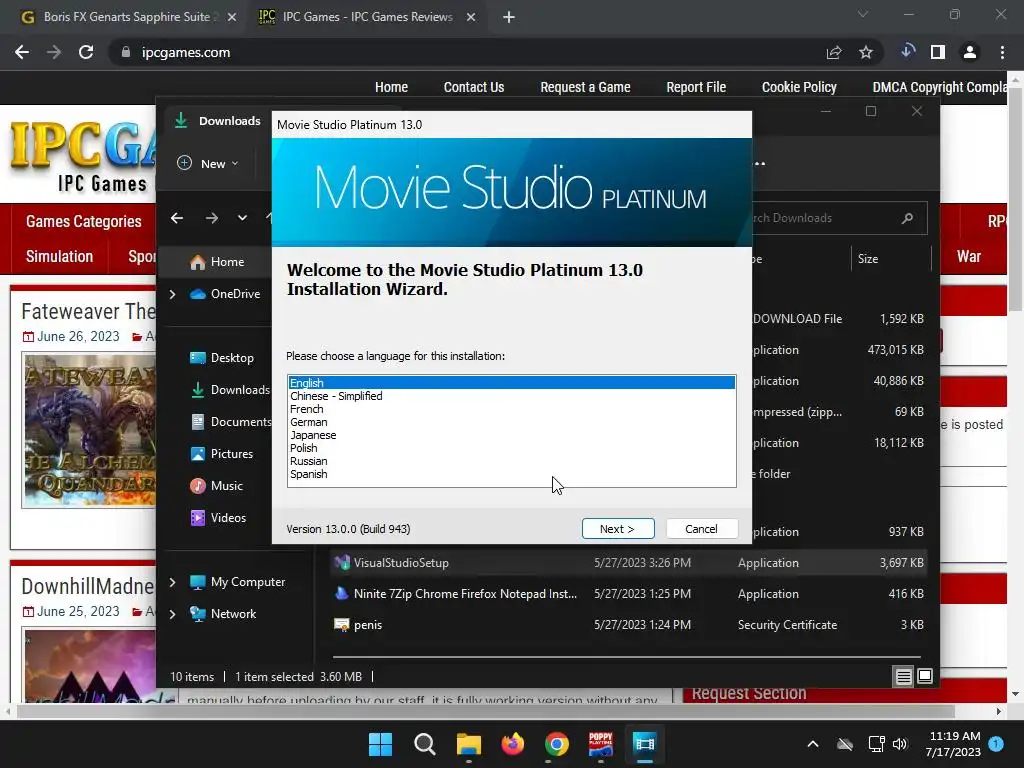Open Games Categories menu on website
Image resolution: width=1024 pixels, height=768 pixels.
(x=84, y=221)
